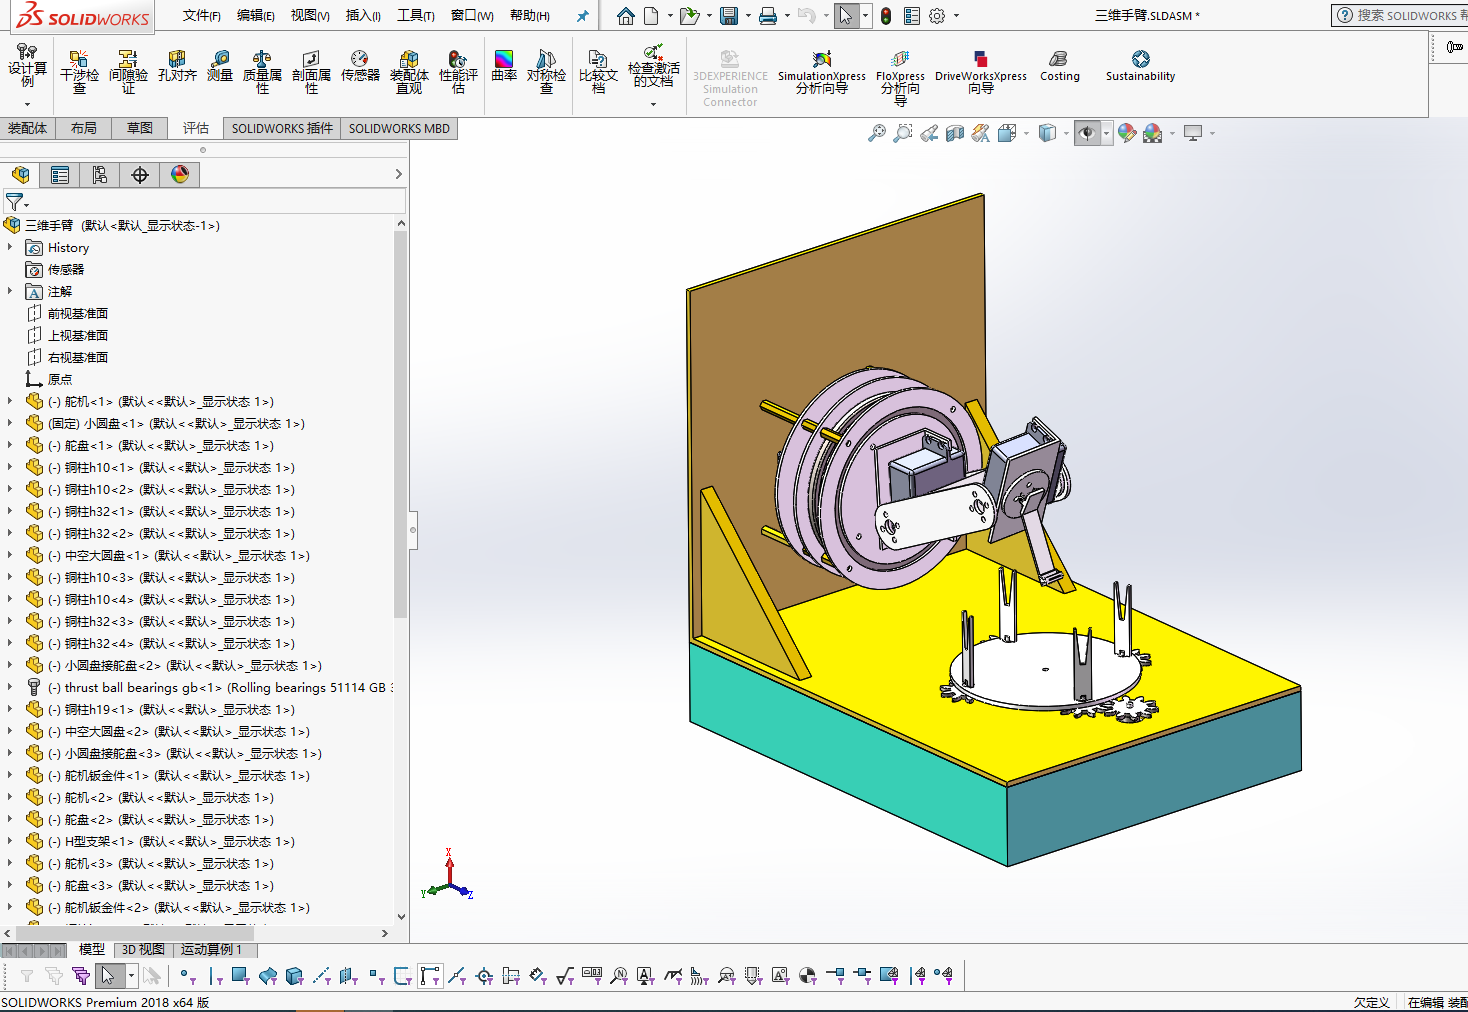Switch to the 装配体 ribbon tab
1468x1012 pixels.
click(x=27, y=128)
